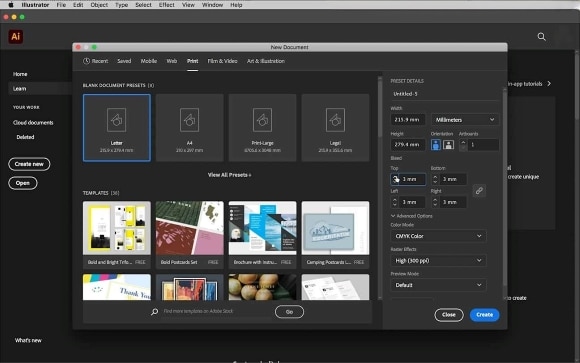Click the Open button on Home screen

coord(23,183)
